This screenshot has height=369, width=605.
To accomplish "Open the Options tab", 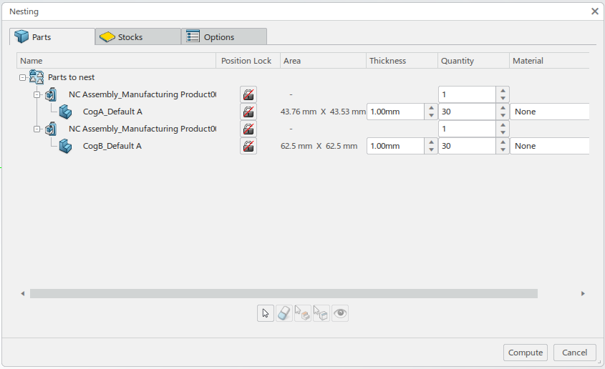I will click(x=224, y=37).
